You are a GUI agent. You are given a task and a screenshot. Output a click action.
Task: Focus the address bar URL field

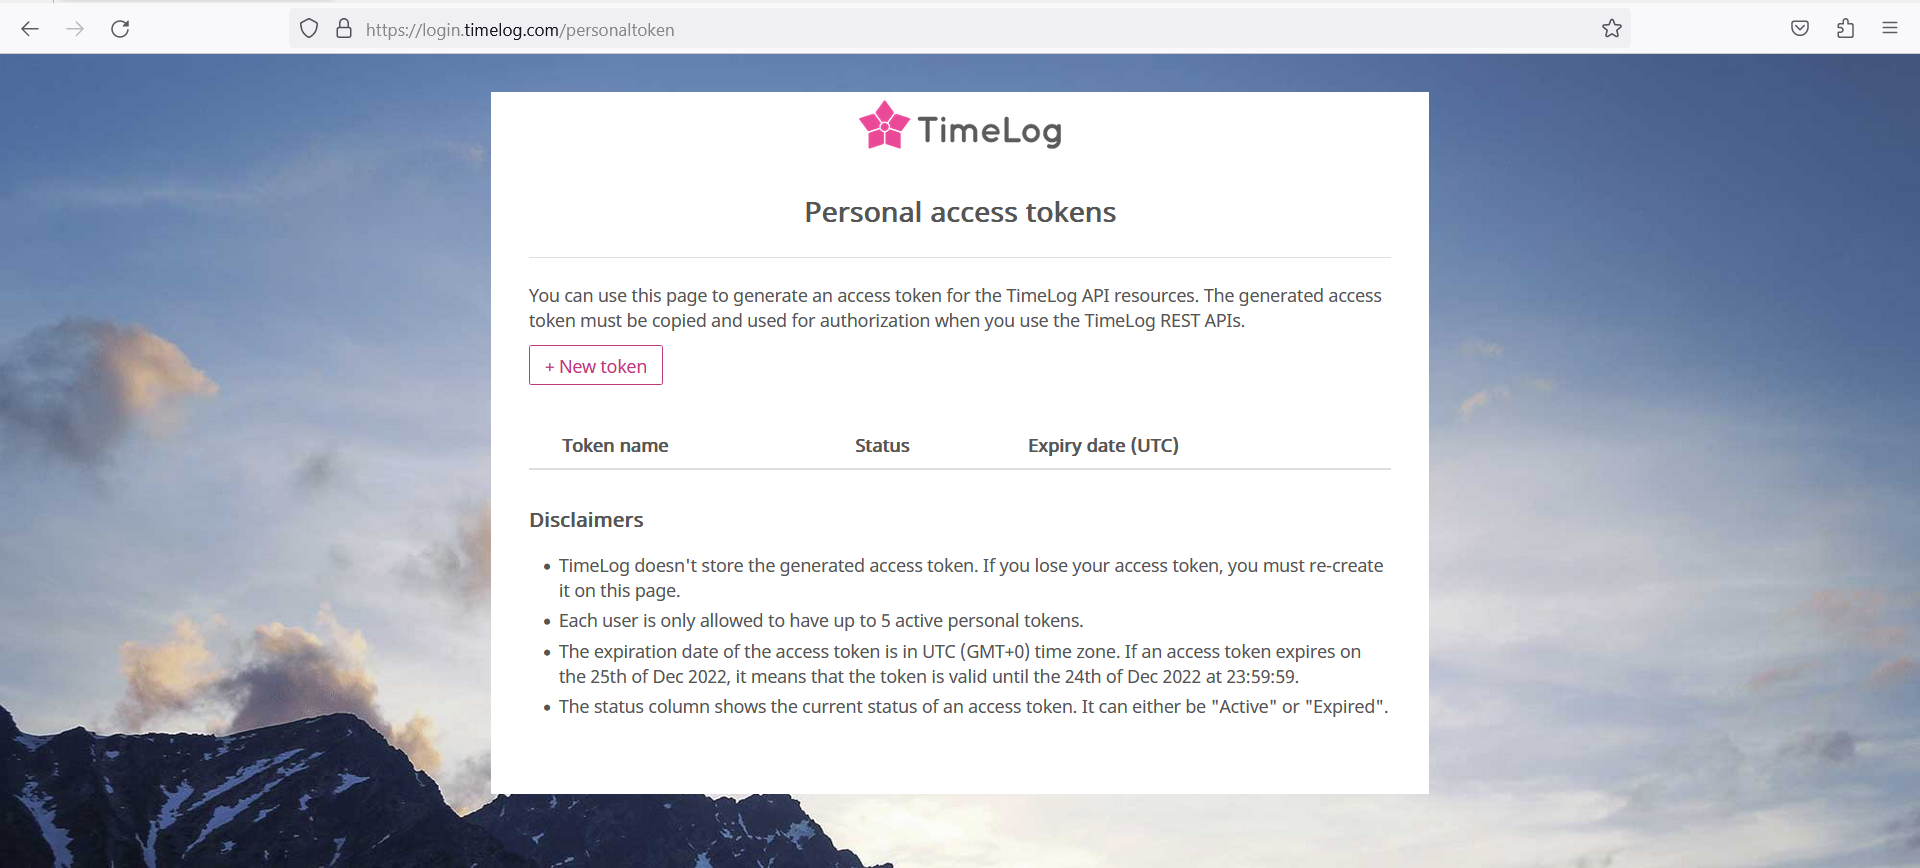(x=900, y=30)
